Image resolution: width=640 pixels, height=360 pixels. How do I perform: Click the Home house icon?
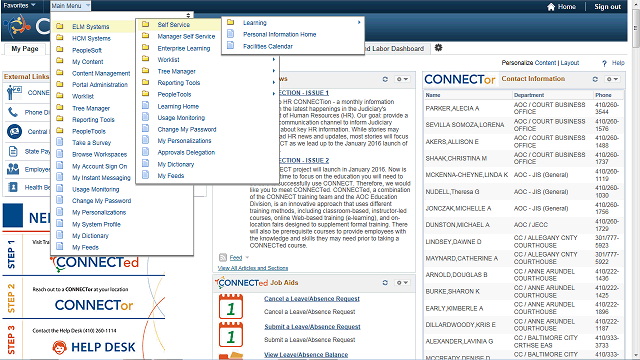click(x=551, y=7)
